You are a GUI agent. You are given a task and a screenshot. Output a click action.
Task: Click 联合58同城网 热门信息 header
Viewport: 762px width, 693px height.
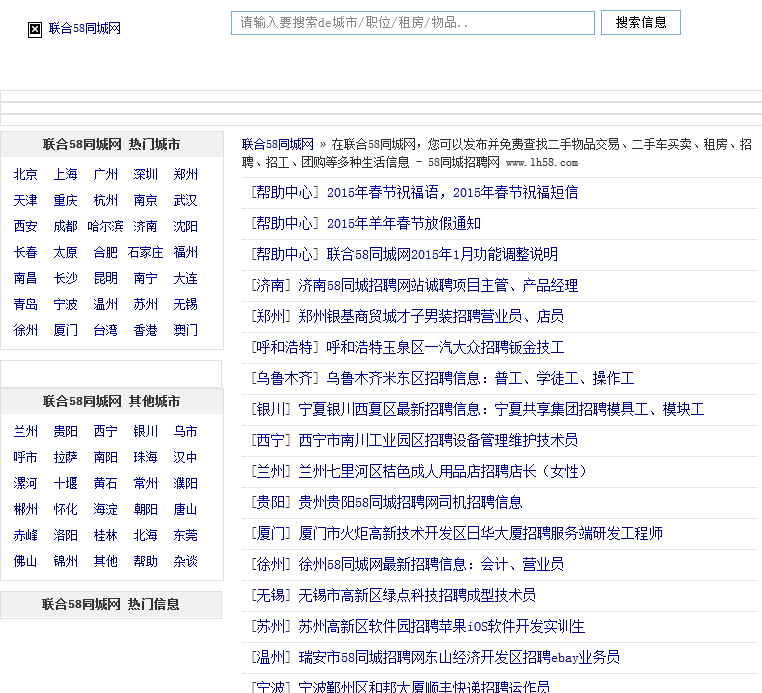(111, 605)
